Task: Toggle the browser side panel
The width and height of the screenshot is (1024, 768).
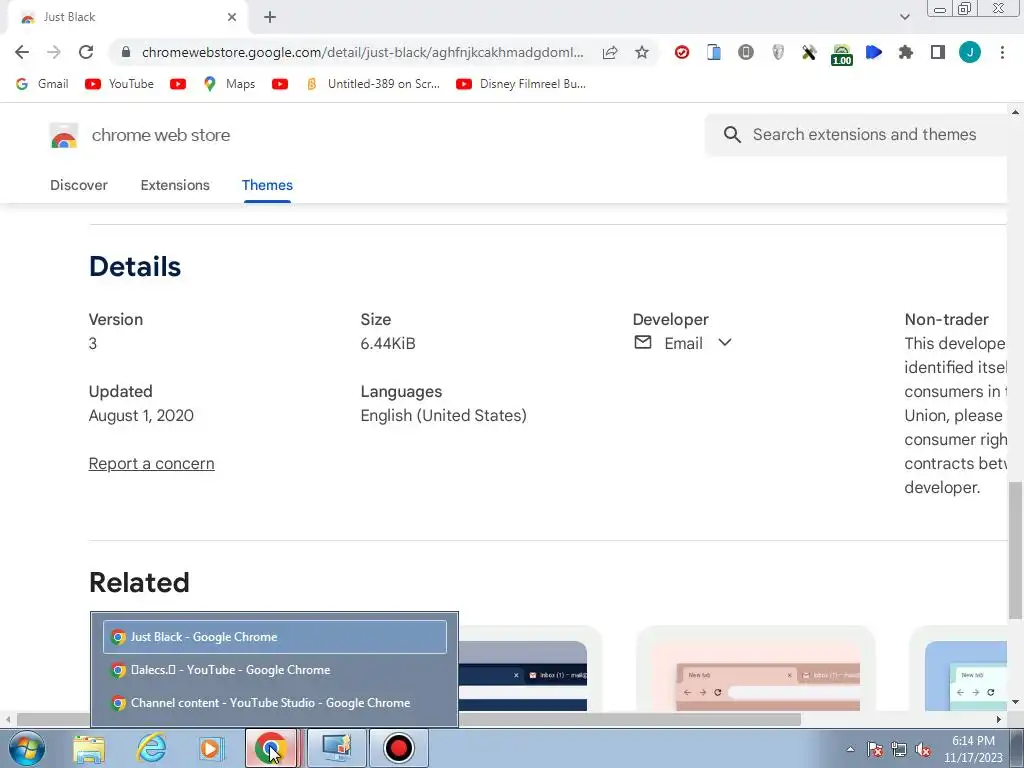Action: [x=938, y=52]
